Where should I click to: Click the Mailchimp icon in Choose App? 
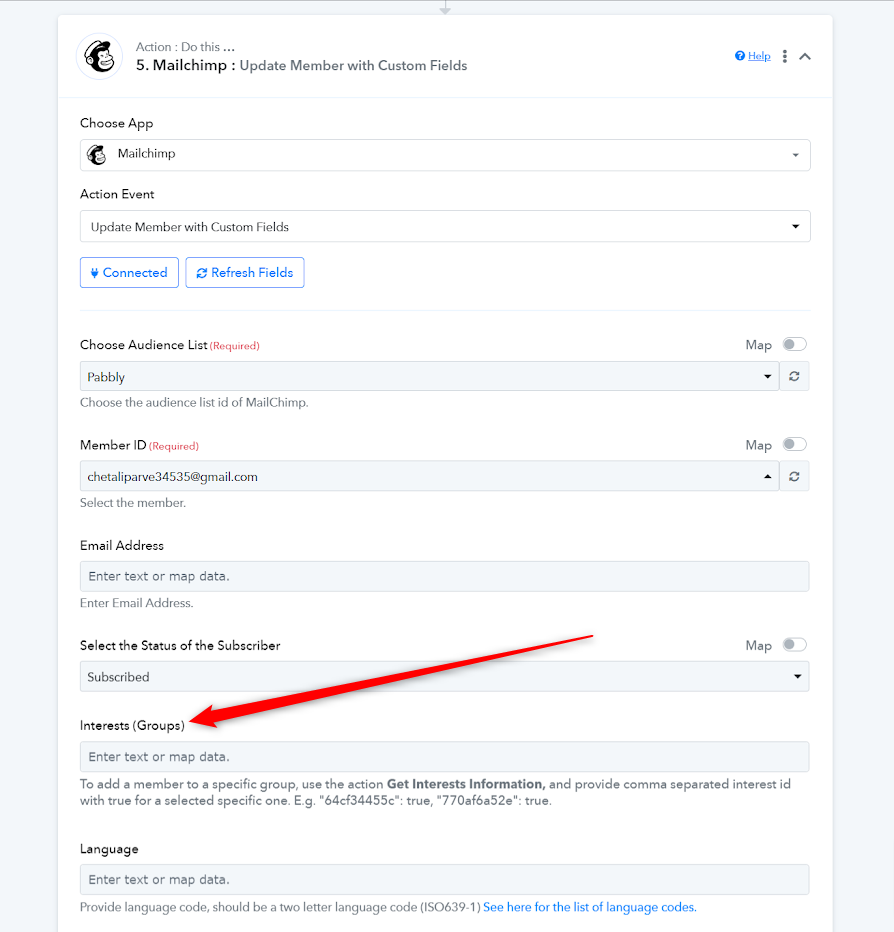pyautogui.click(x=96, y=155)
